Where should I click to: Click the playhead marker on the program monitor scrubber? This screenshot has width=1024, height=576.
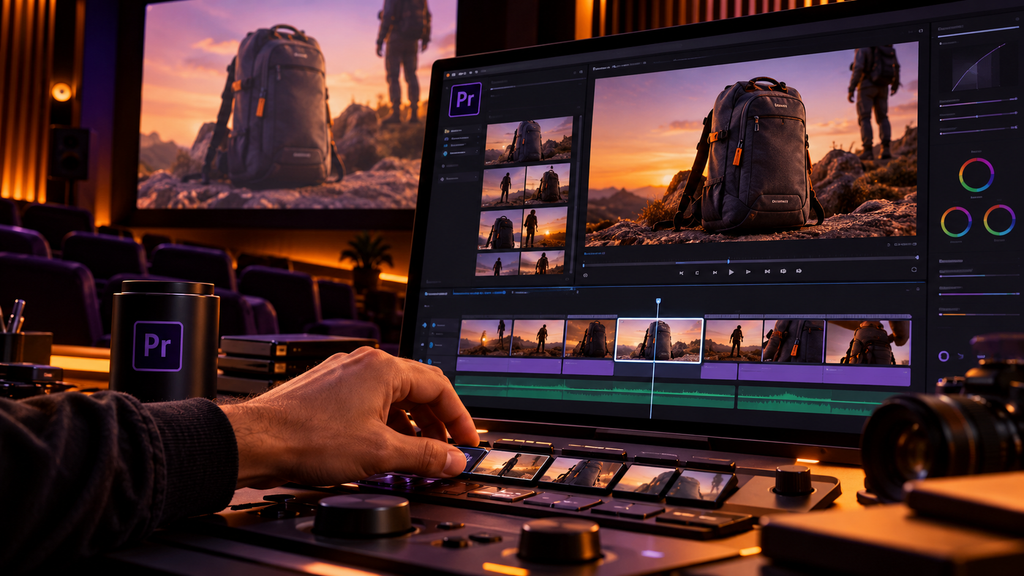(x=728, y=261)
